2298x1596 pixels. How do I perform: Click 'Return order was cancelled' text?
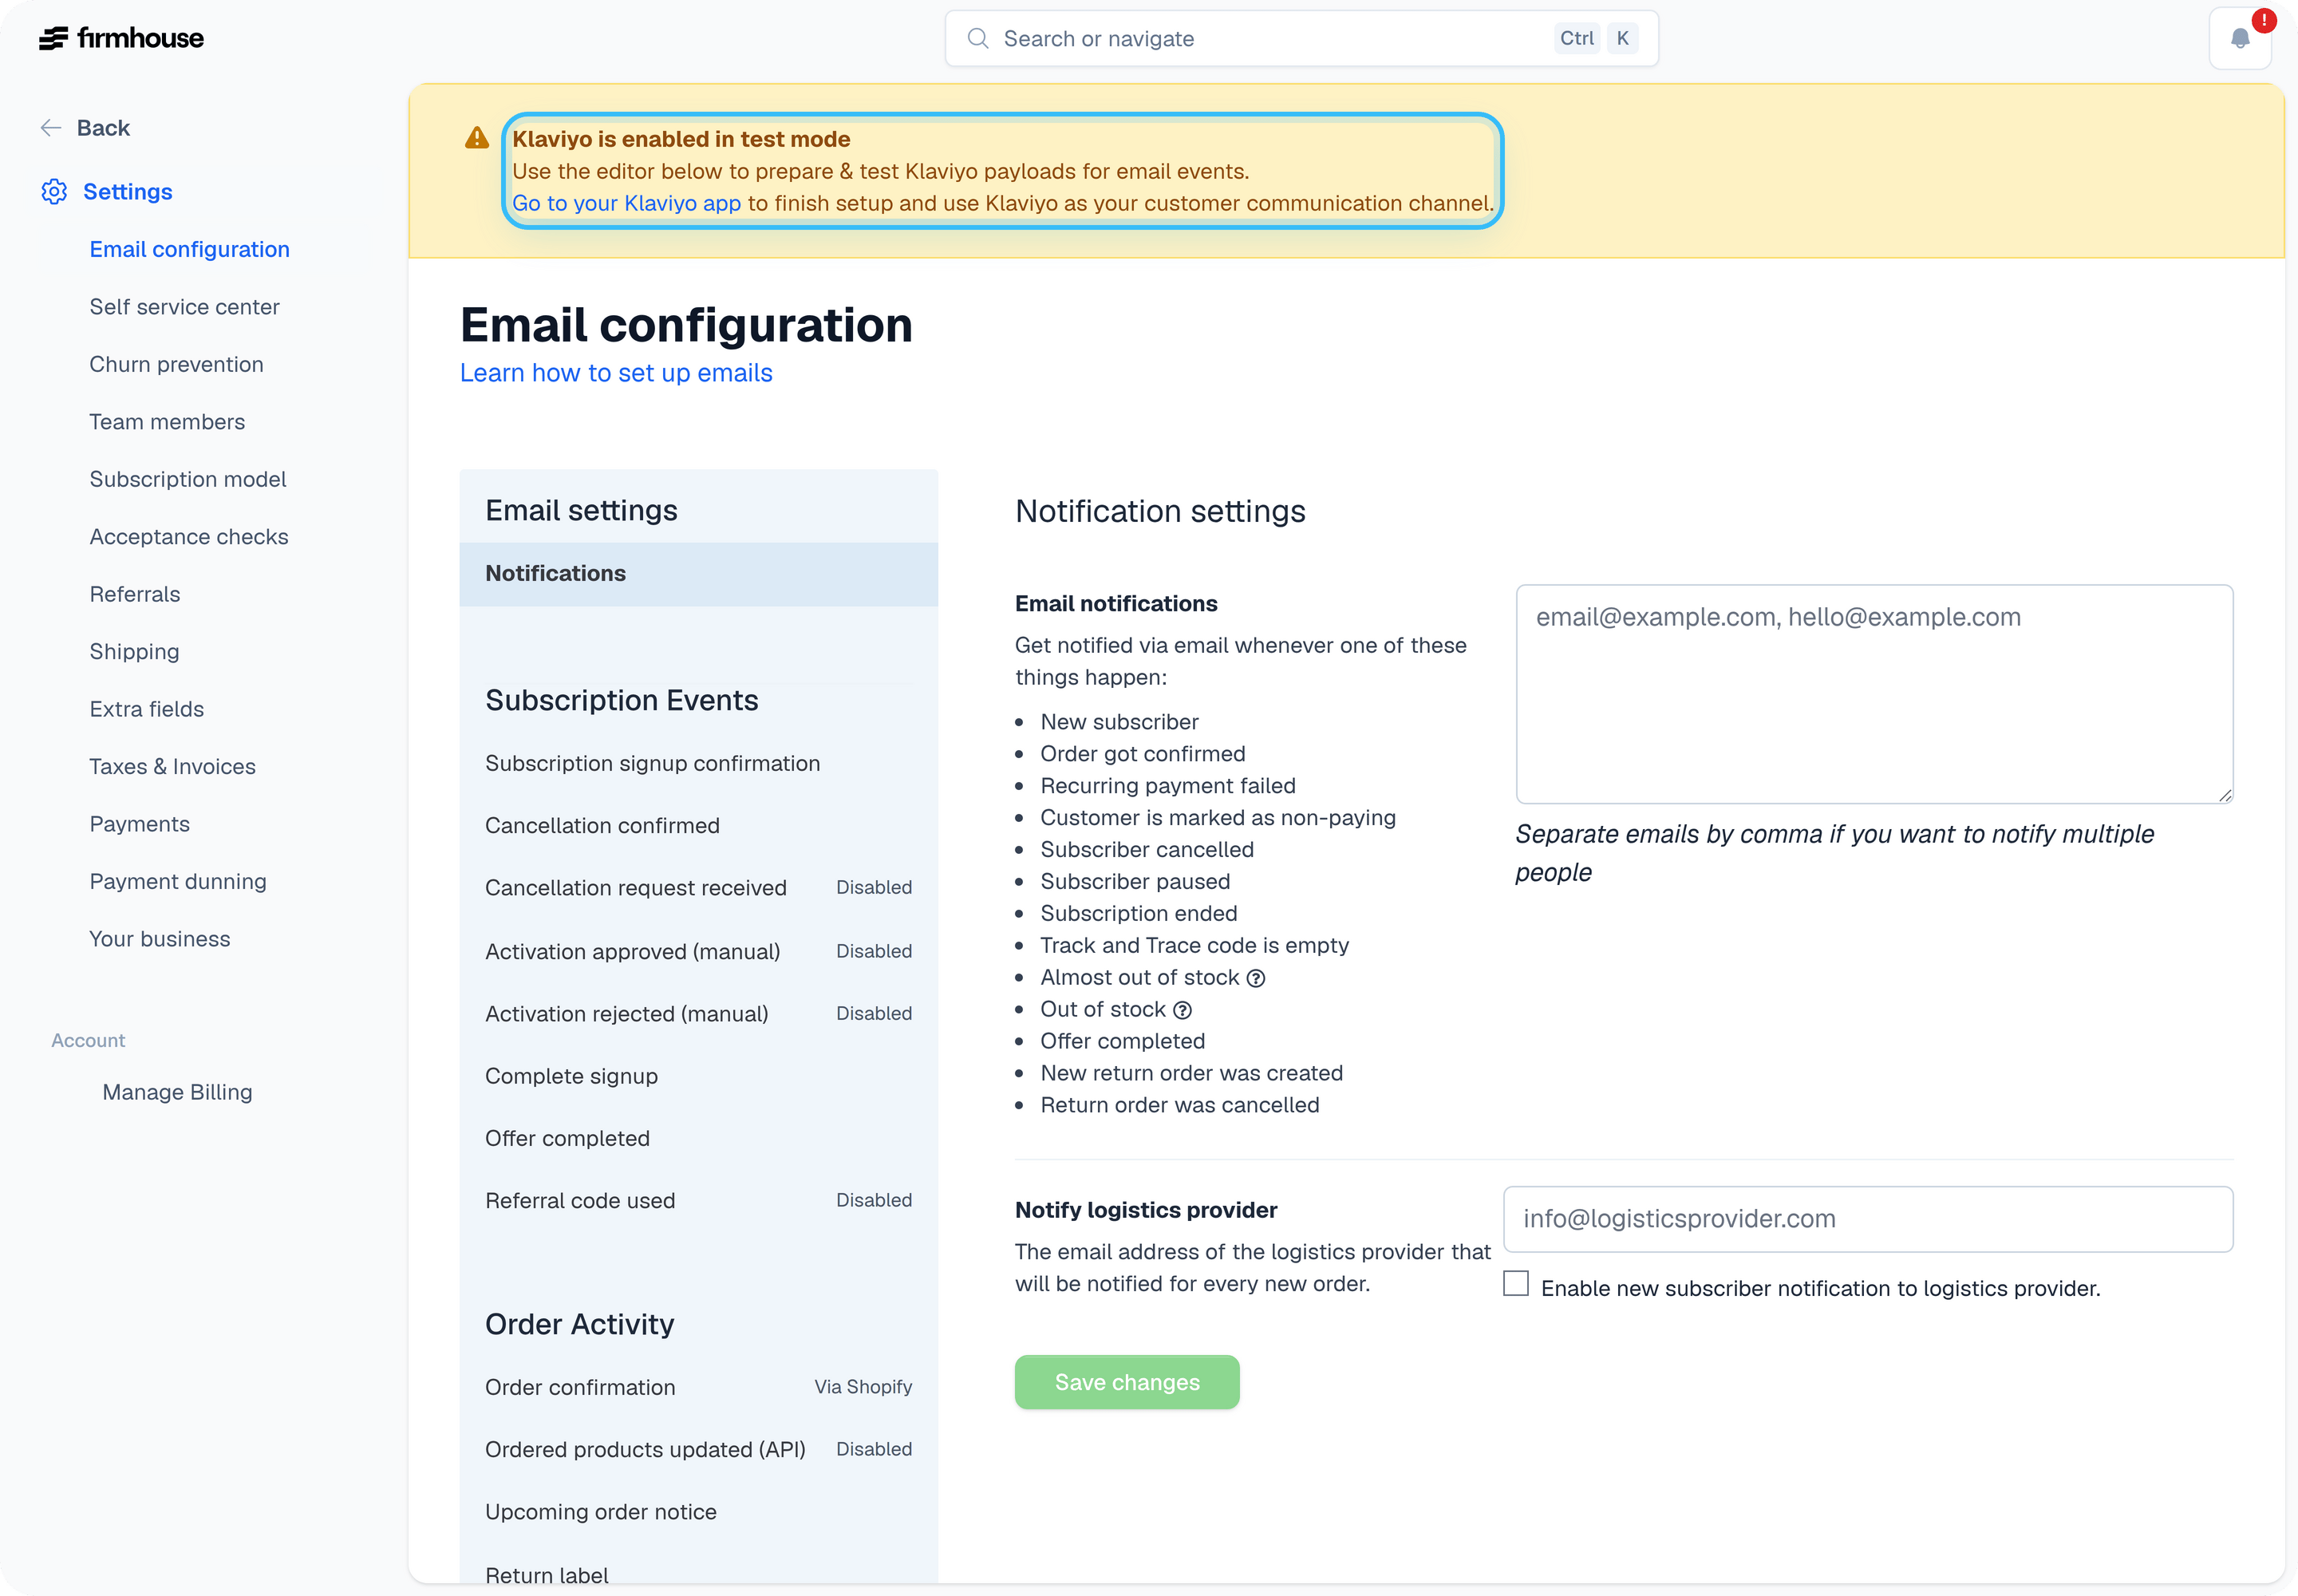[1179, 1105]
